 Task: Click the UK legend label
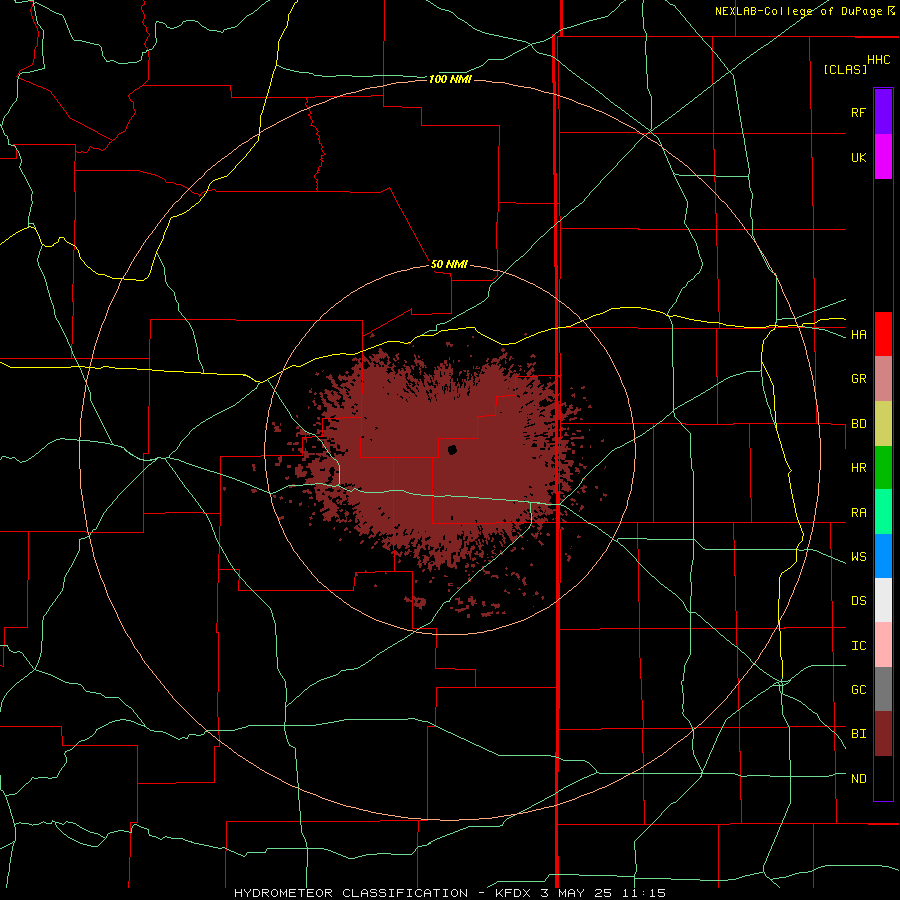point(858,157)
